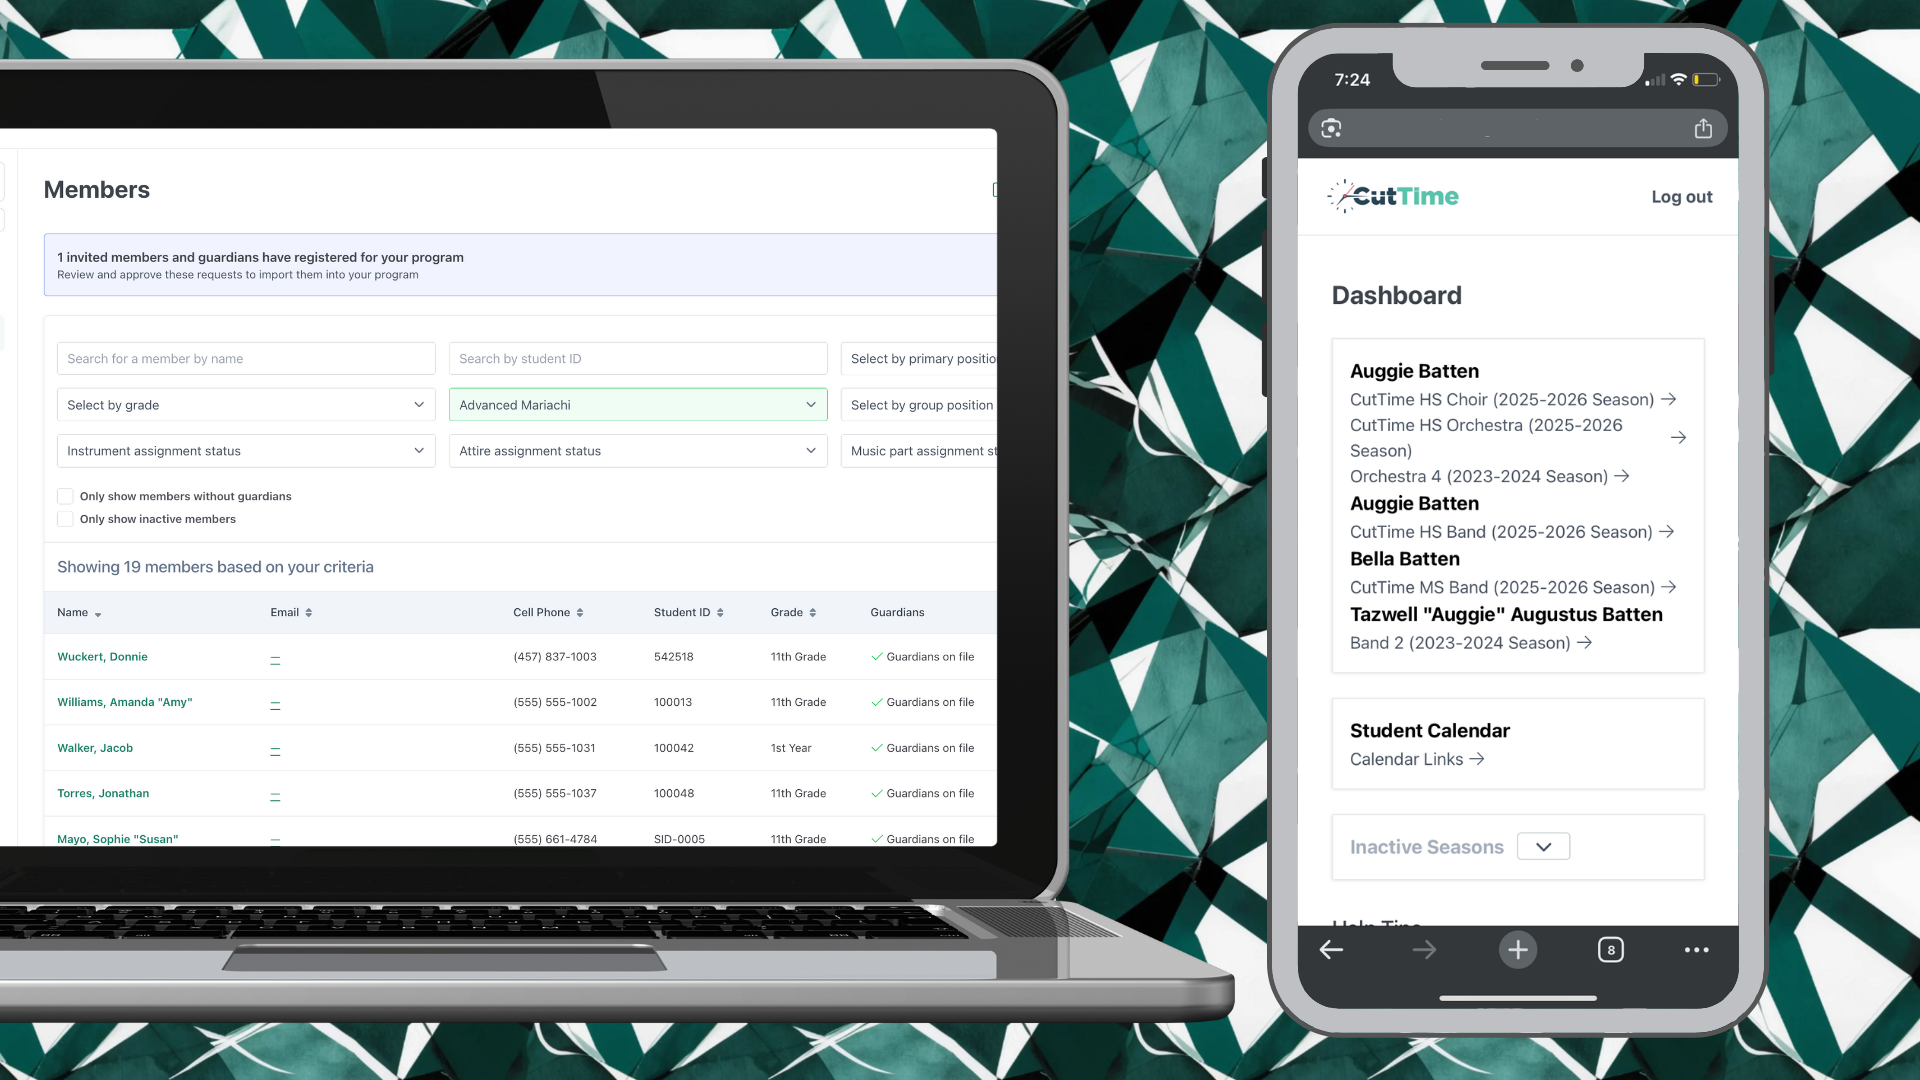This screenshot has width=1920, height=1080.
Task: Change the Advanced Mariachi group selection
Action: click(x=638, y=404)
